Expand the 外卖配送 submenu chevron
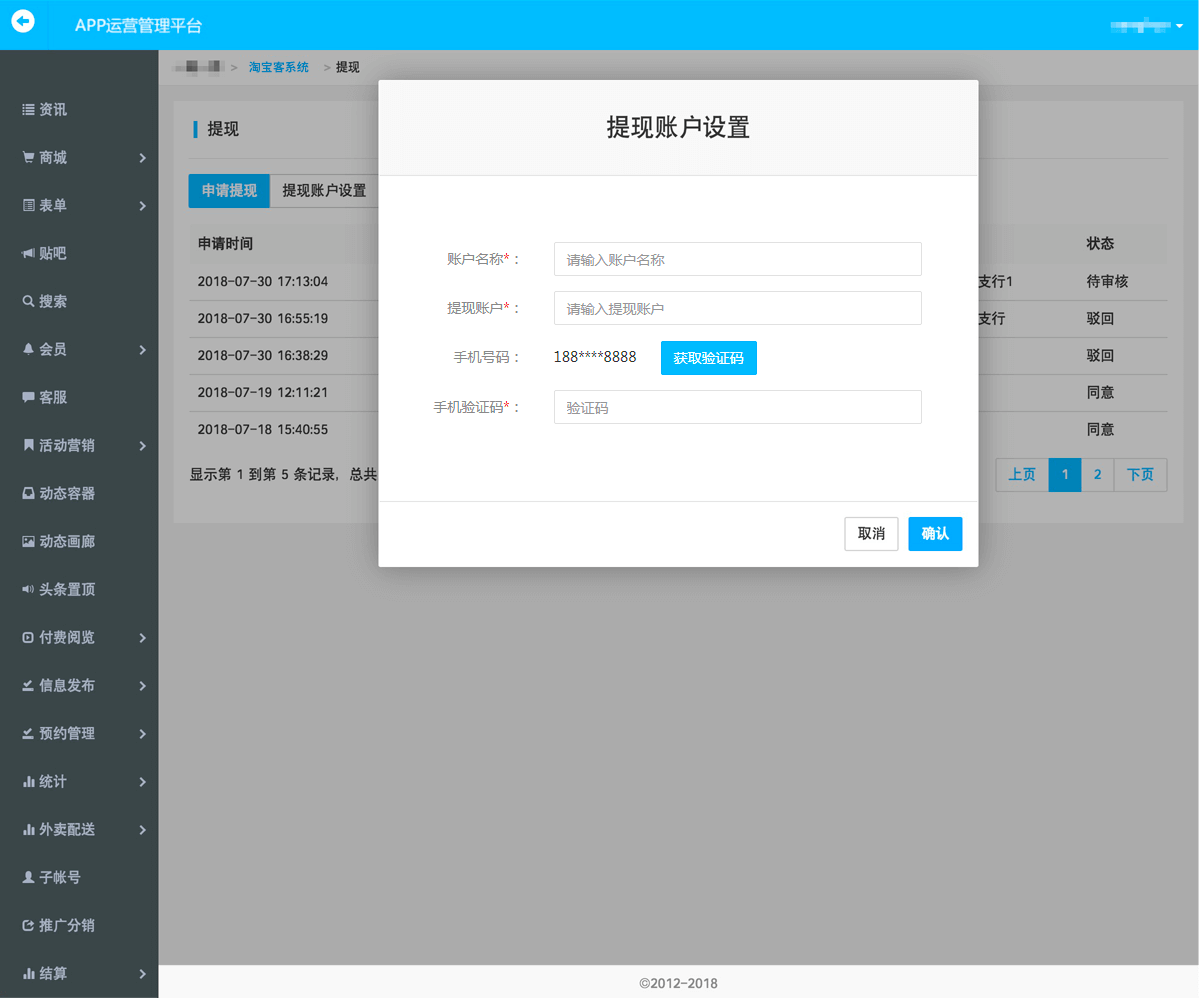 point(143,830)
